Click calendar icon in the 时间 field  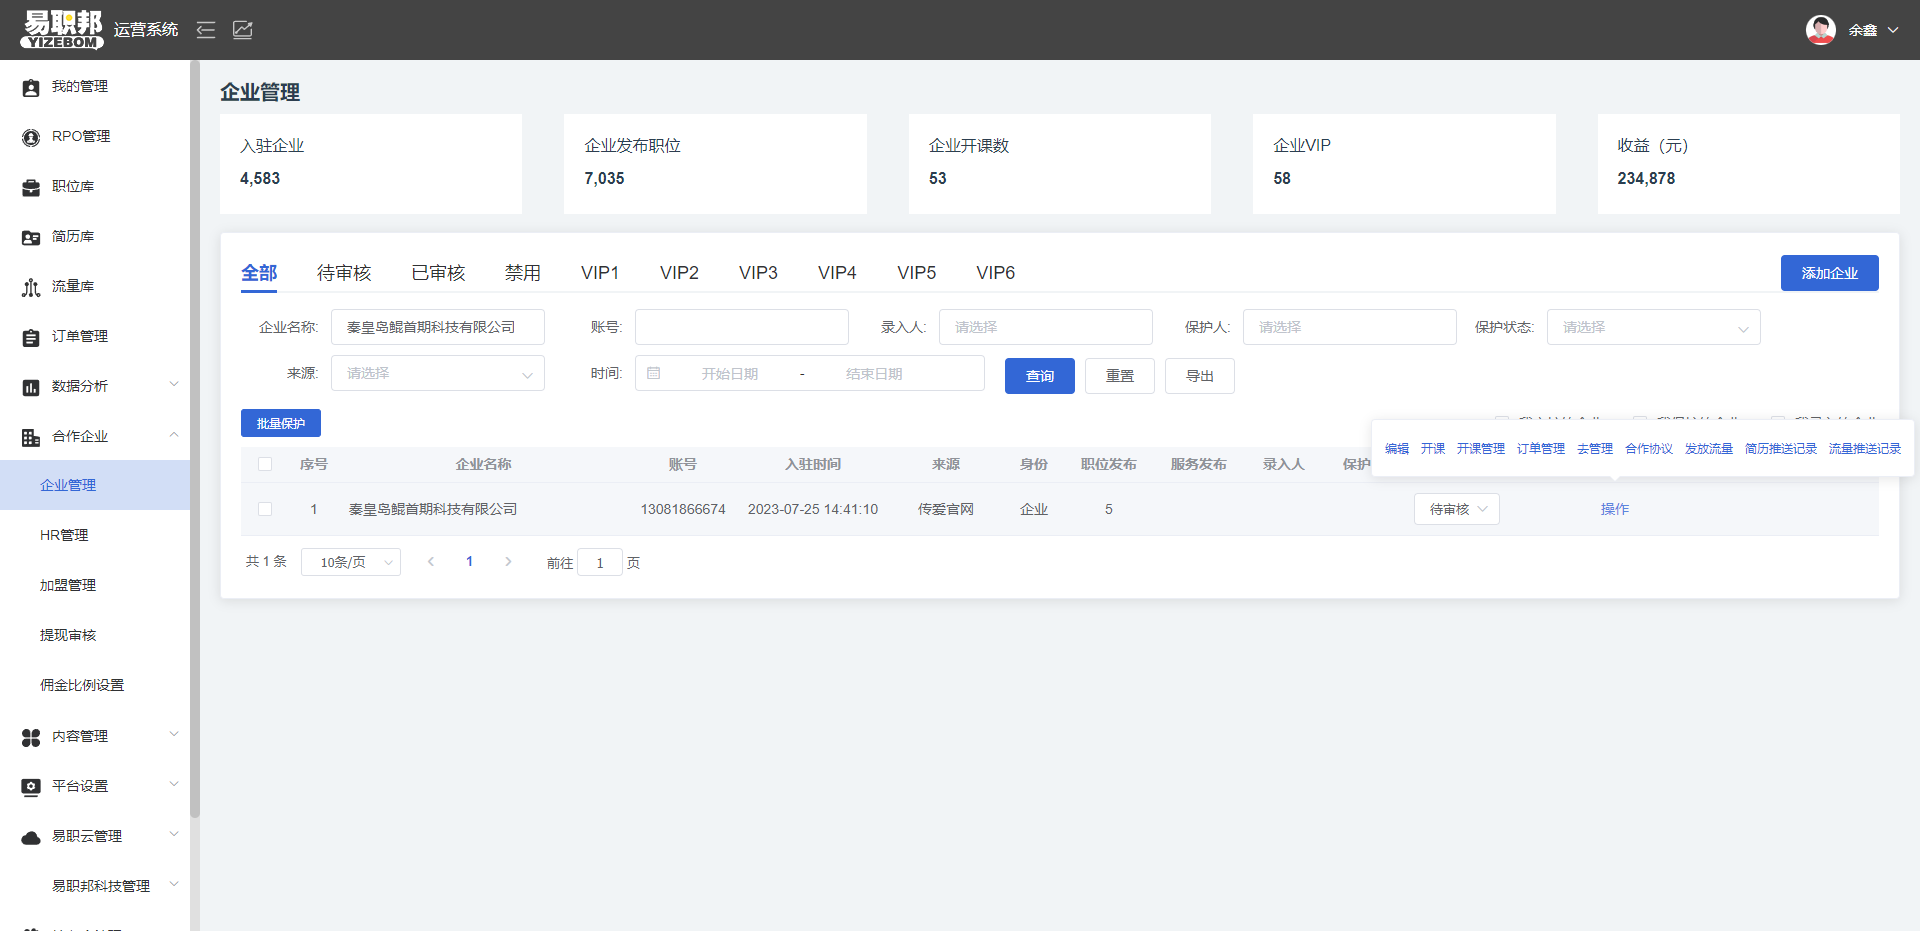pyautogui.click(x=654, y=373)
